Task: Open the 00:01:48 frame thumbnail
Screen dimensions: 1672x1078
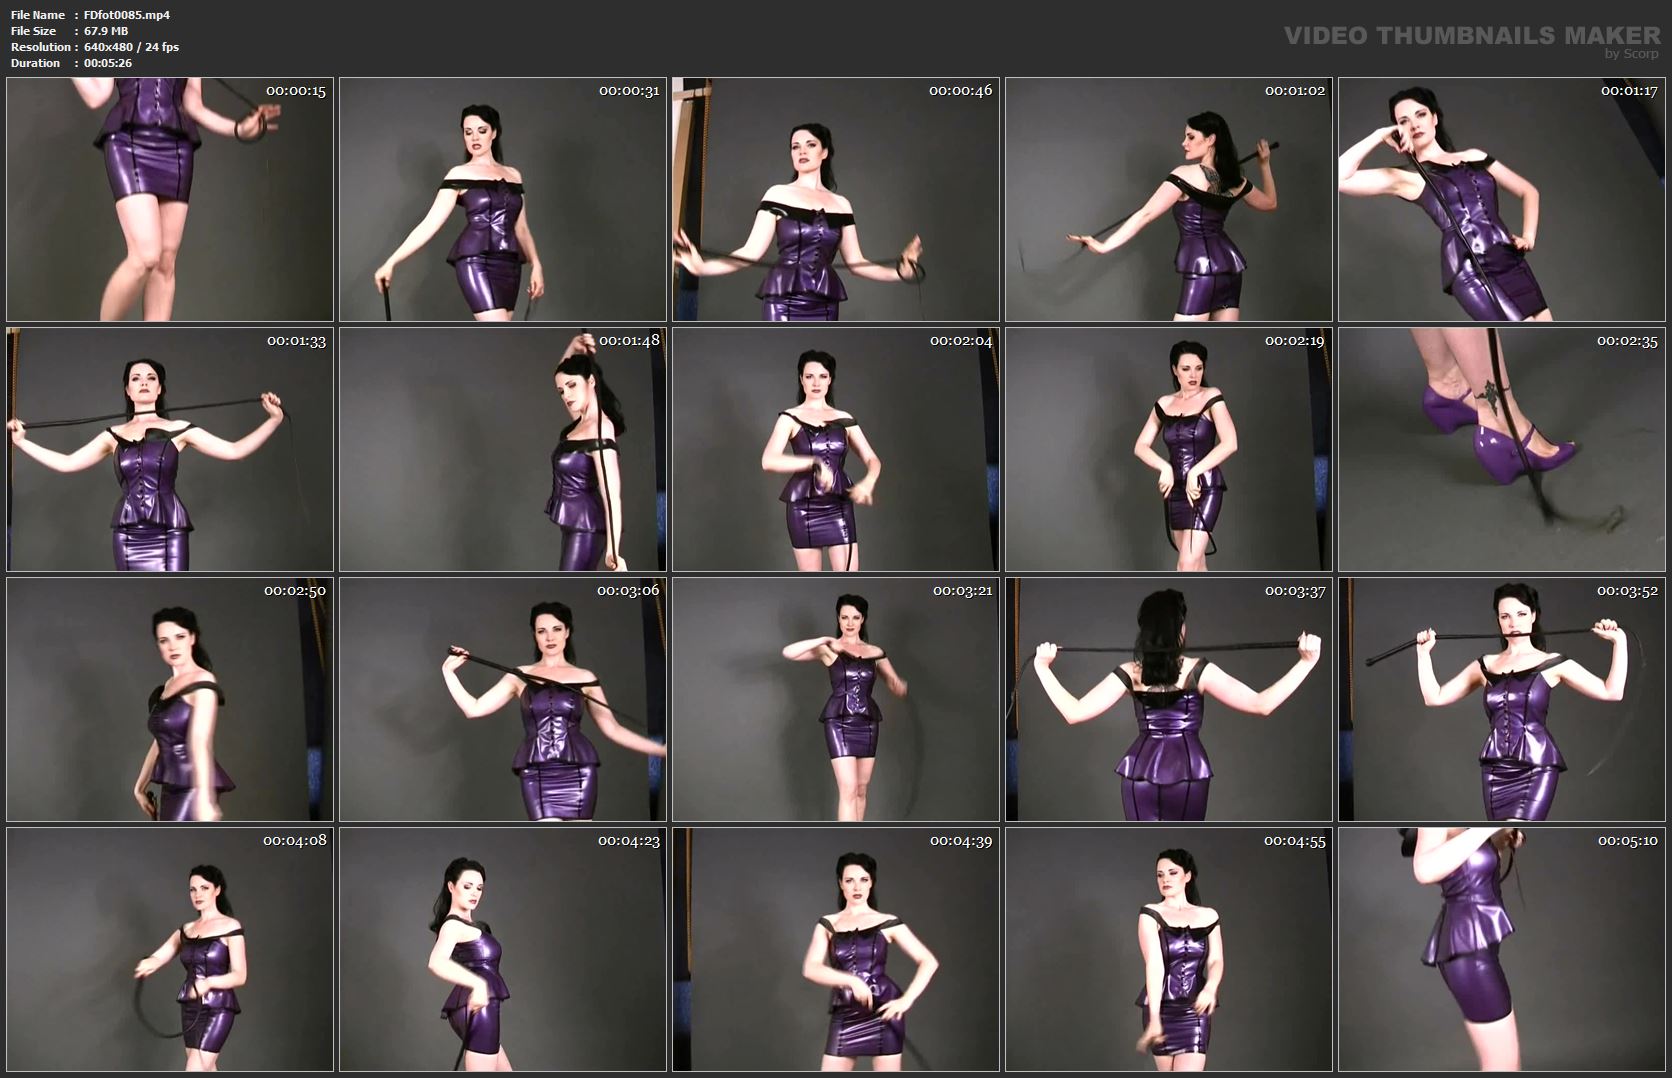Action: tap(503, 449)
